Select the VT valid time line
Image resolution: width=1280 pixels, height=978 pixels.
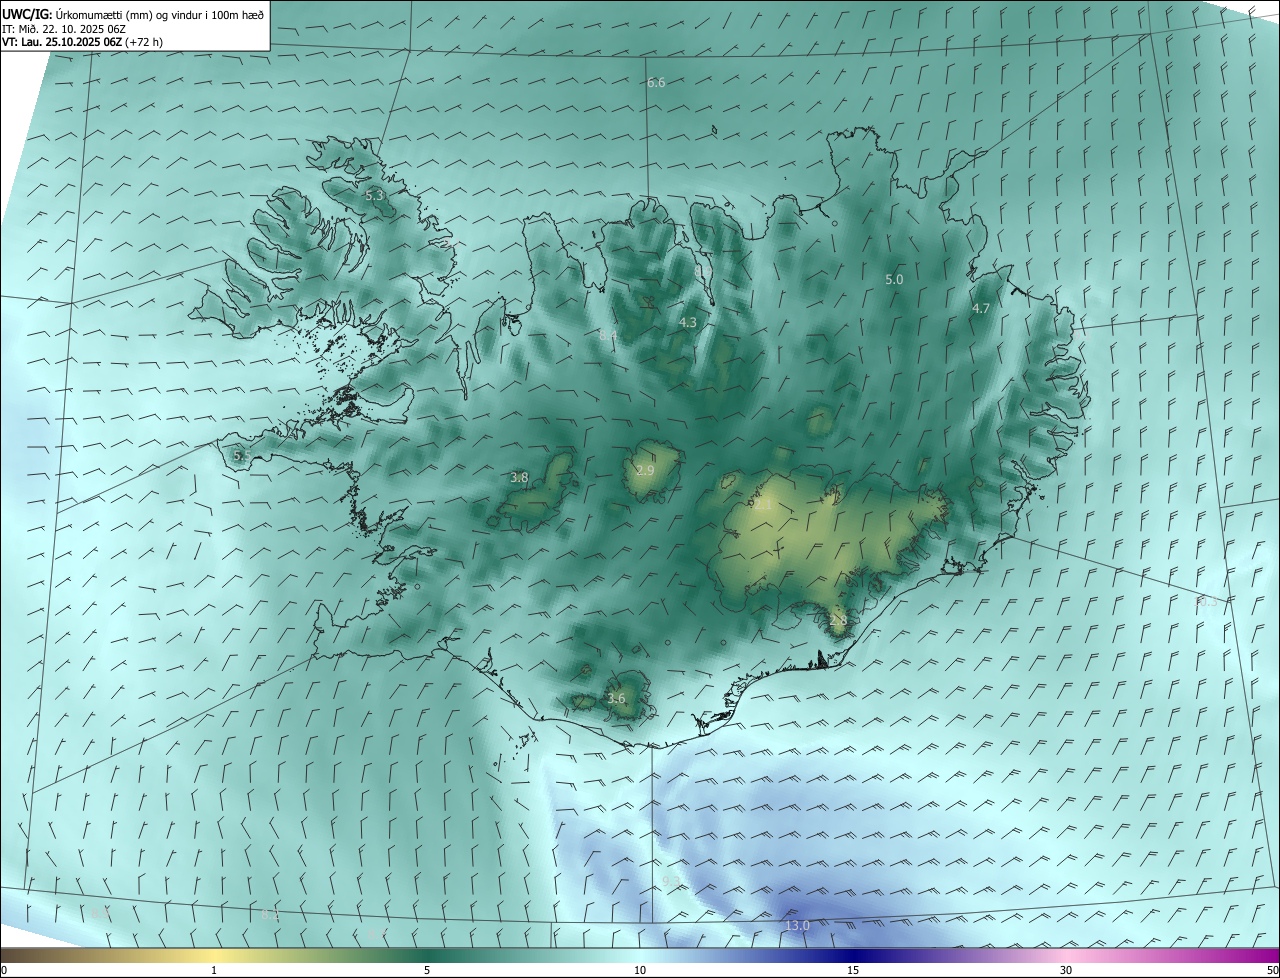(82, 42)
